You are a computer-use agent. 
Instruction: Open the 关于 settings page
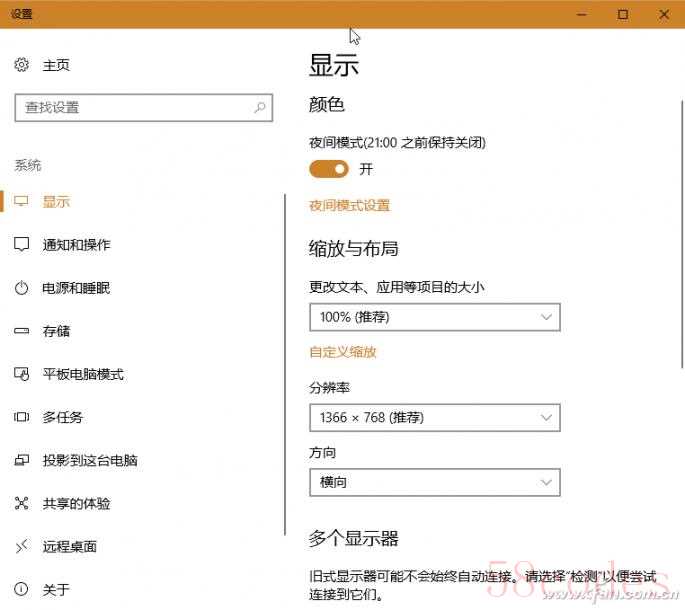click(x=56, y=590)
